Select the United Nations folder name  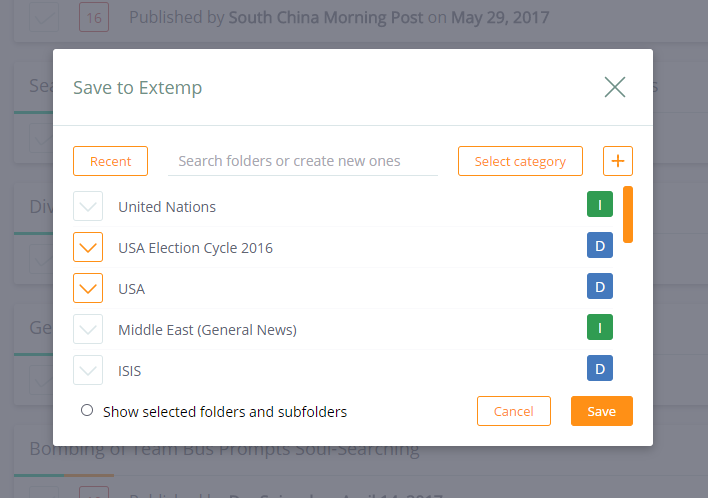tap(167, 207)
